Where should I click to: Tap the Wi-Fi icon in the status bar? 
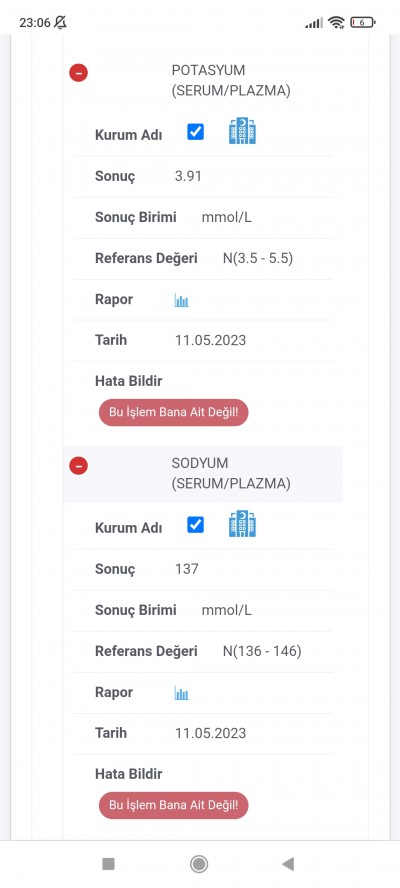(x=336, y=23)
